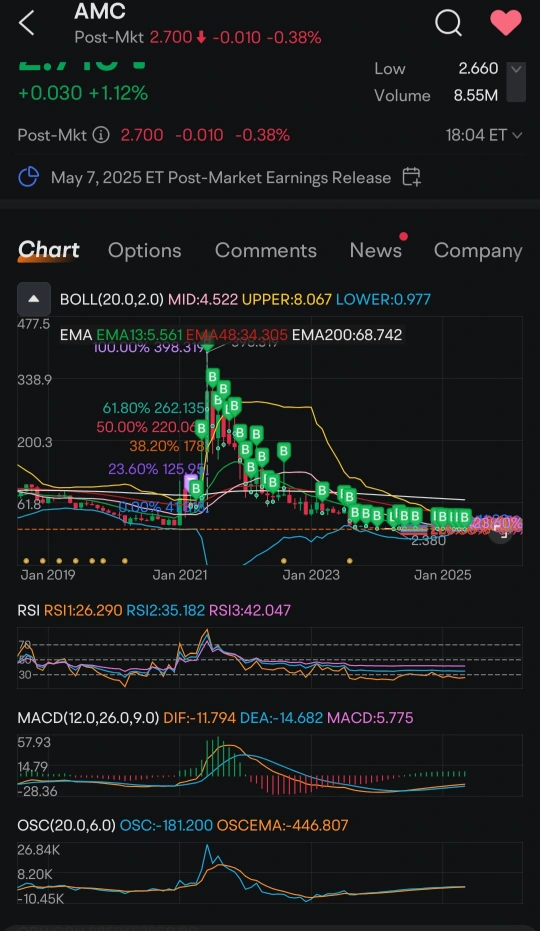Open the News tab
Image resolution: width=540 pixels, height=931 pixels.
coord(375,250)
